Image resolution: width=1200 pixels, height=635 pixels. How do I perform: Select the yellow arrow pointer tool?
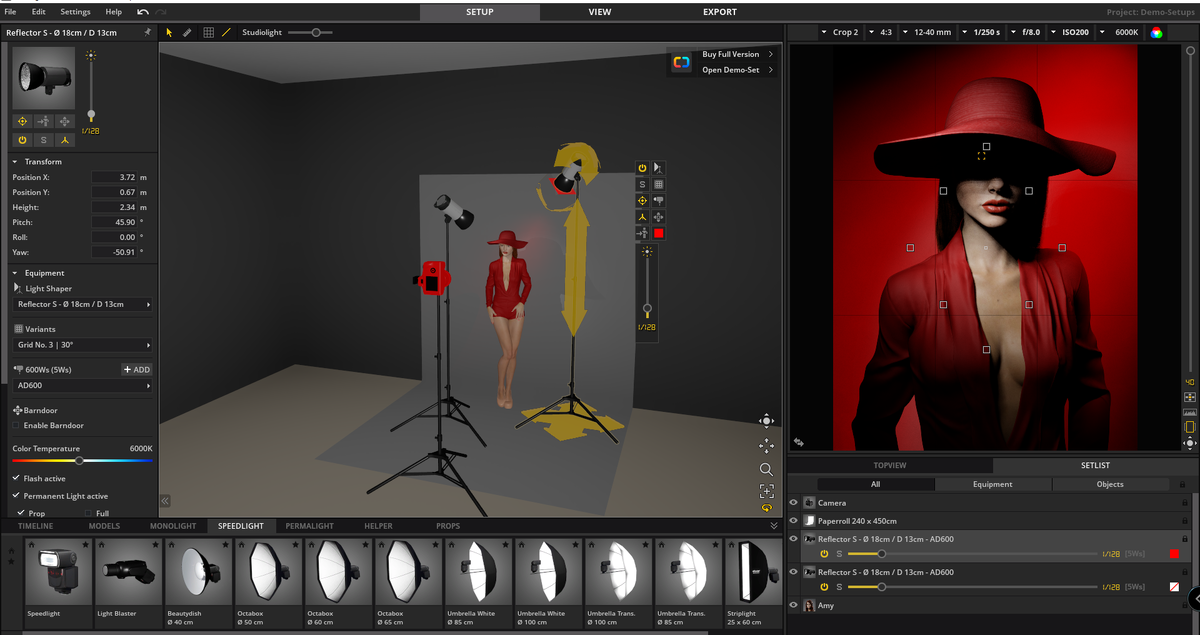[x=169, y=32]
